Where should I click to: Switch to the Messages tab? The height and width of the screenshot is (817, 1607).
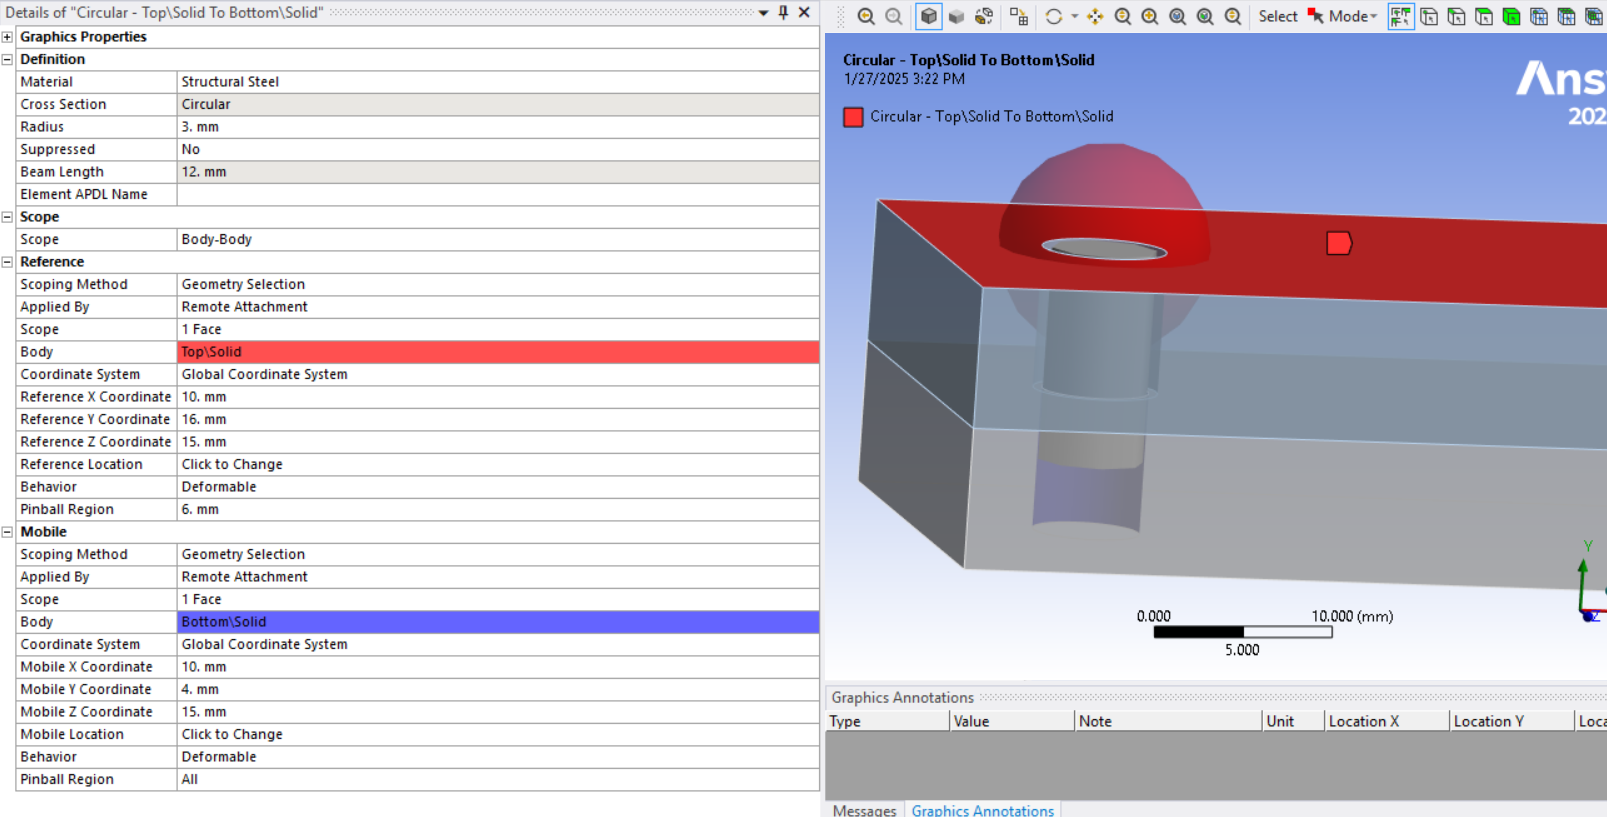pos(864,810)
